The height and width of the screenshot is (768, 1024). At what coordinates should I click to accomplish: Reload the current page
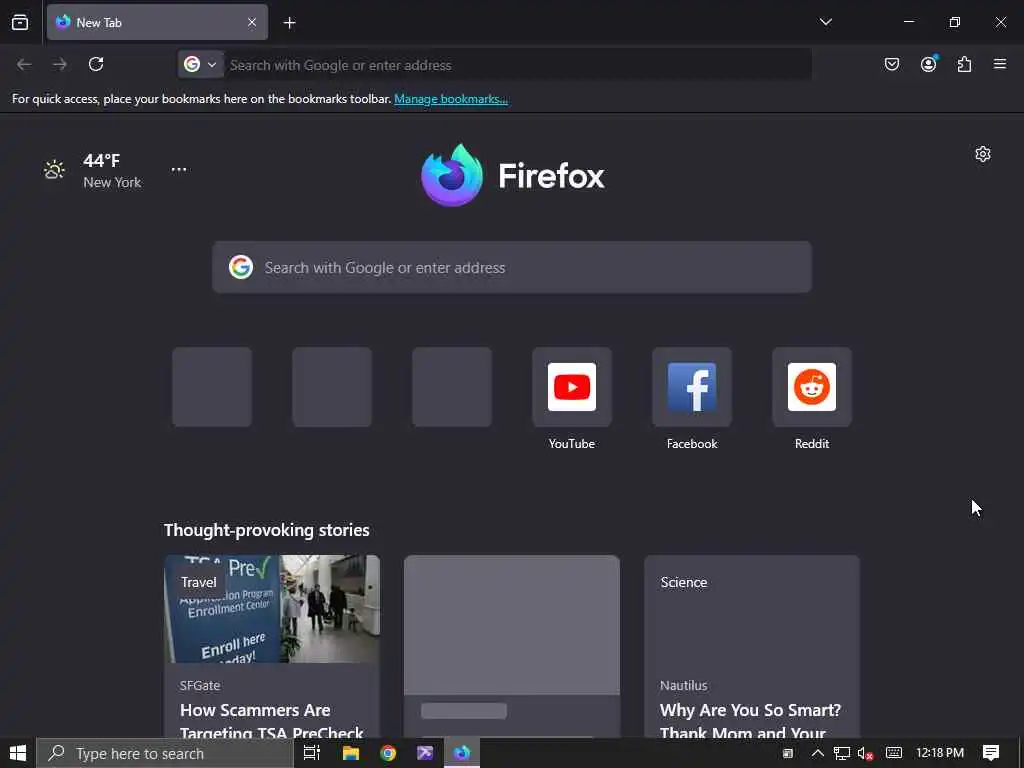tap(96, 64)
